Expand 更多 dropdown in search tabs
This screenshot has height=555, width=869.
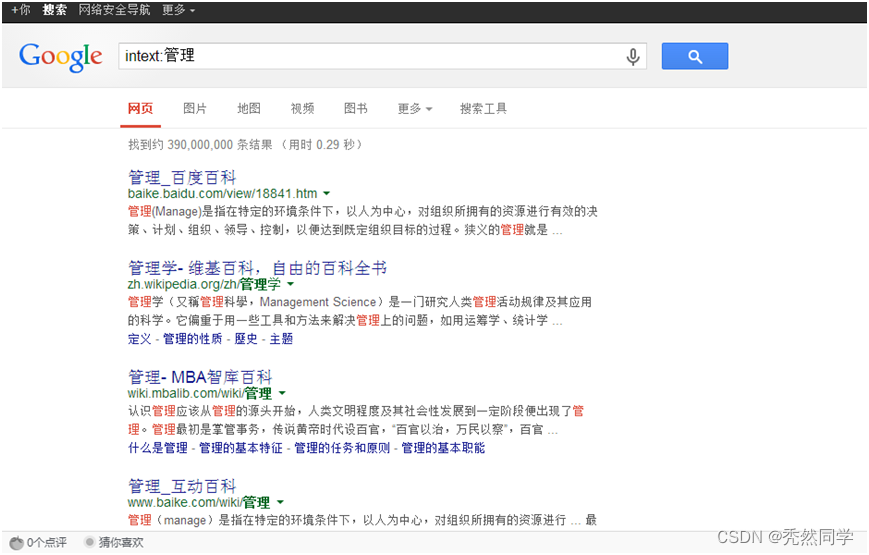click(x=415, y=108)
